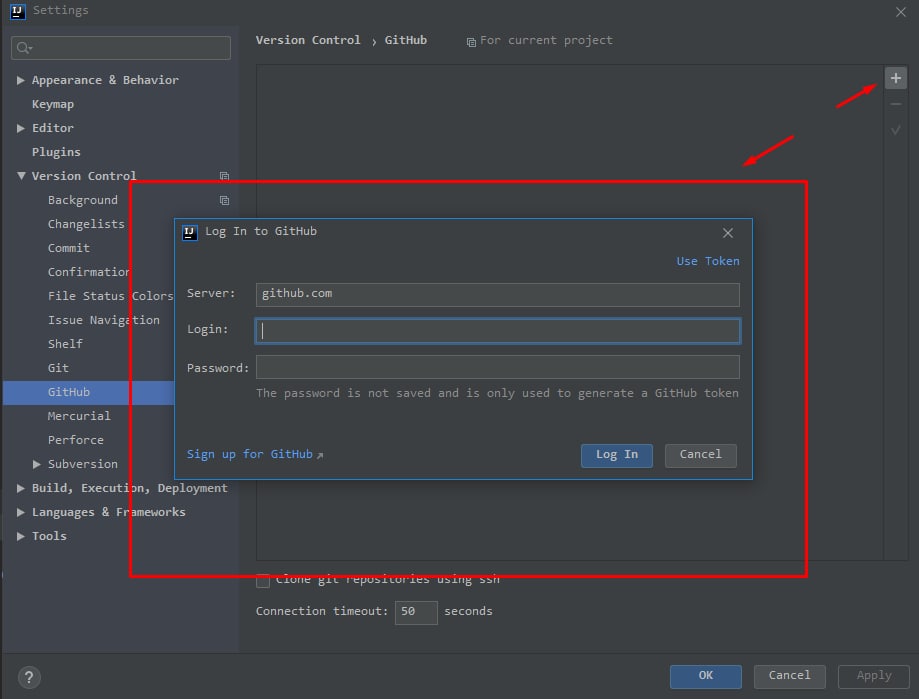The image size is (919, 699).
Task: Click the search magnifier icon in Settings
Action: (x=23, y=48)
